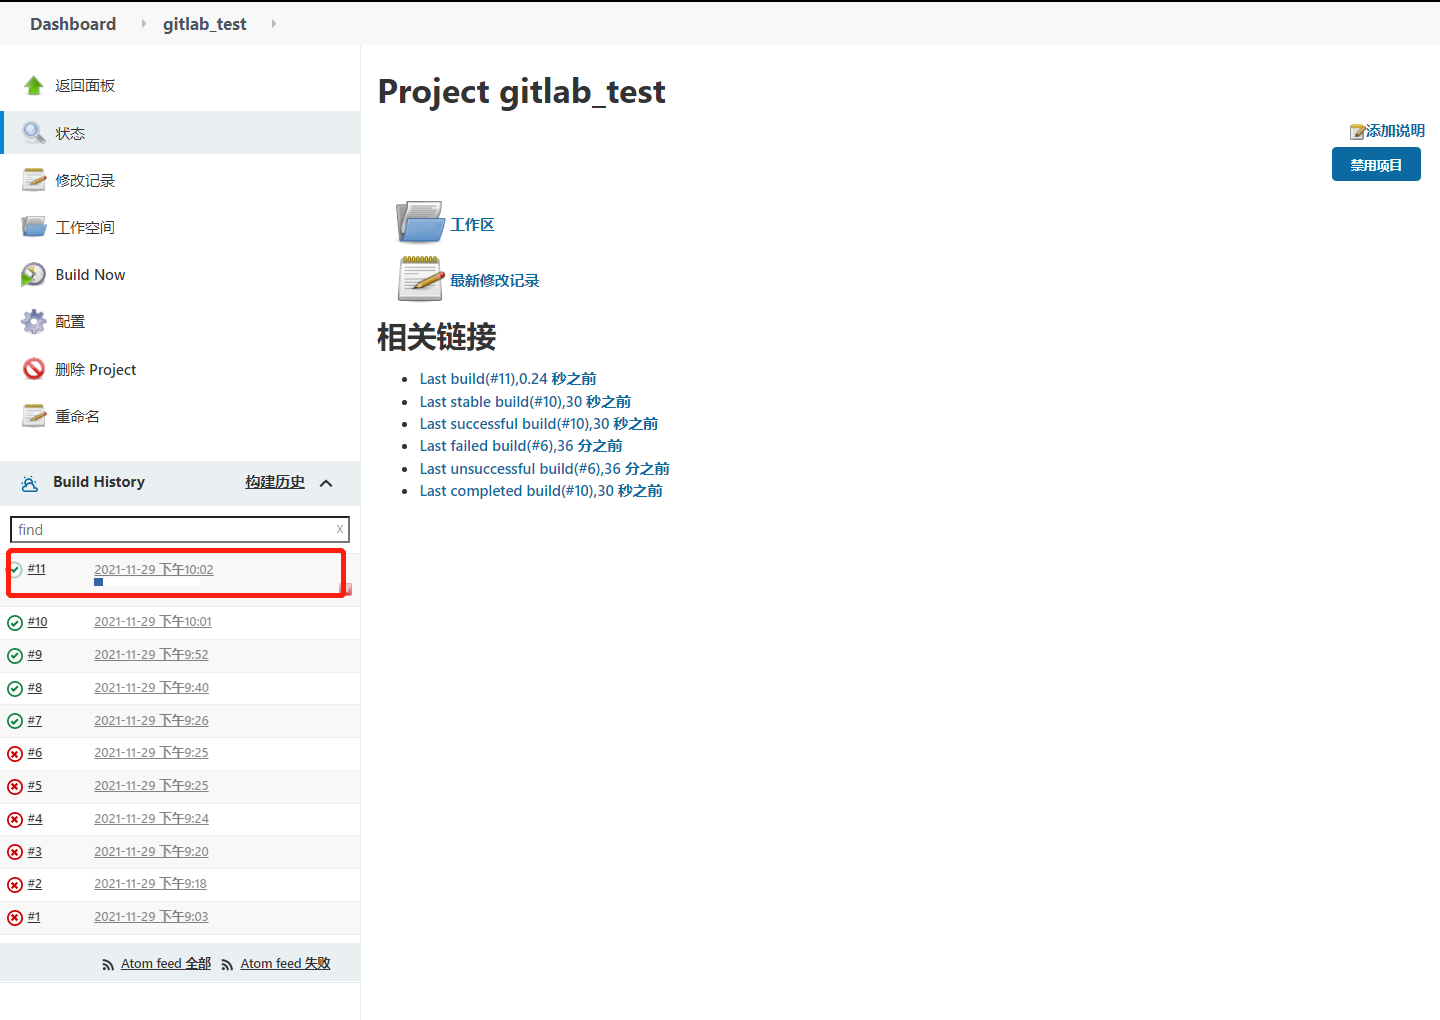Click the success status icon of build #10
Image resolution: width=1440 pixels, height=1020 pixels.
point(15,623)
